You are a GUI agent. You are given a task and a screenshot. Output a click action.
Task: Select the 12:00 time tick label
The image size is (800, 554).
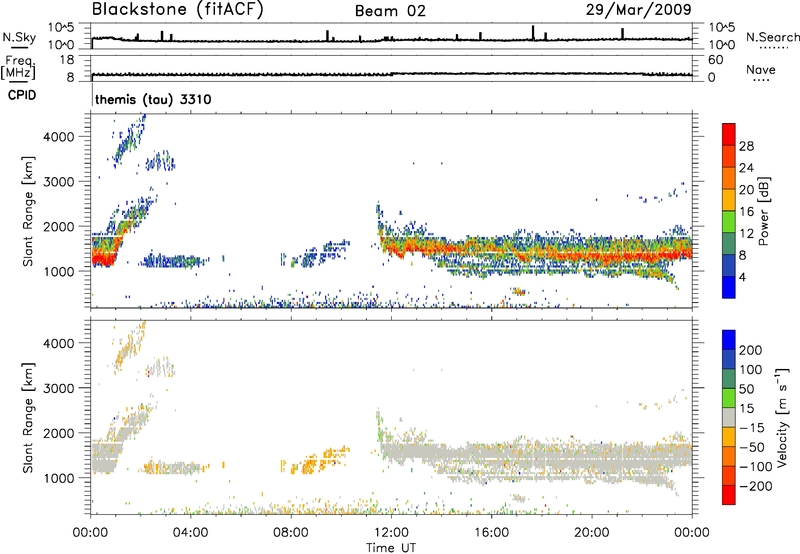pyautogui.click(x=391, y=533)
